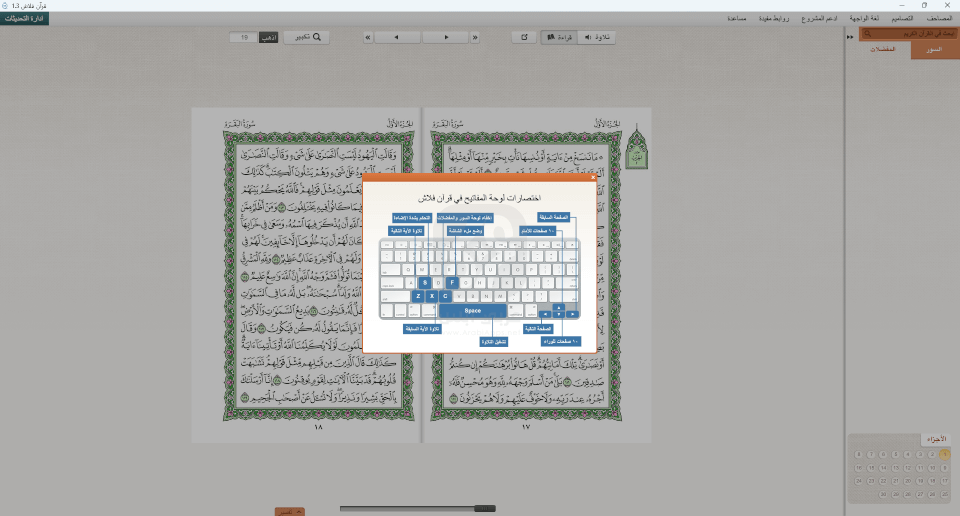Click the left Quran page numbered ١٨

tap(306, 275)
